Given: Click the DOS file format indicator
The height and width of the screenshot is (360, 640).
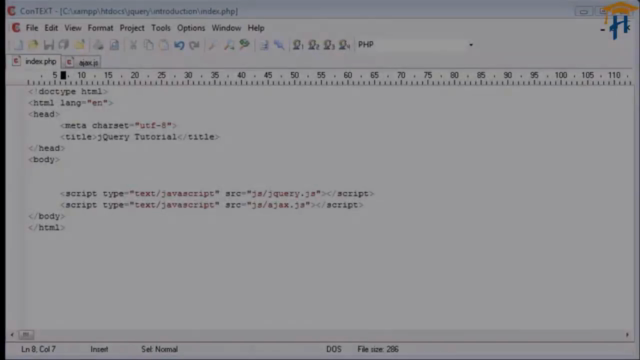Looking at the screenshot, I should [333, 349].
